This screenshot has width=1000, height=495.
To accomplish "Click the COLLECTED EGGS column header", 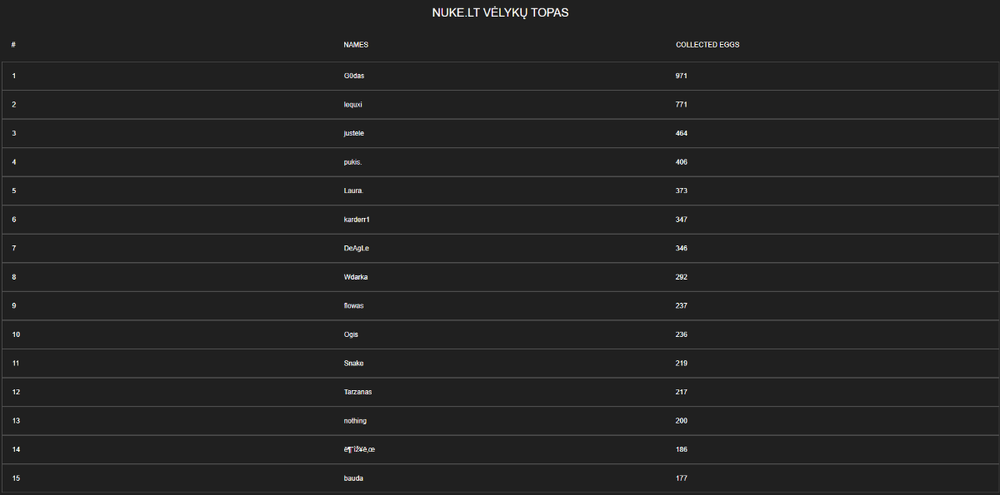I will click(x=707, y=45).
